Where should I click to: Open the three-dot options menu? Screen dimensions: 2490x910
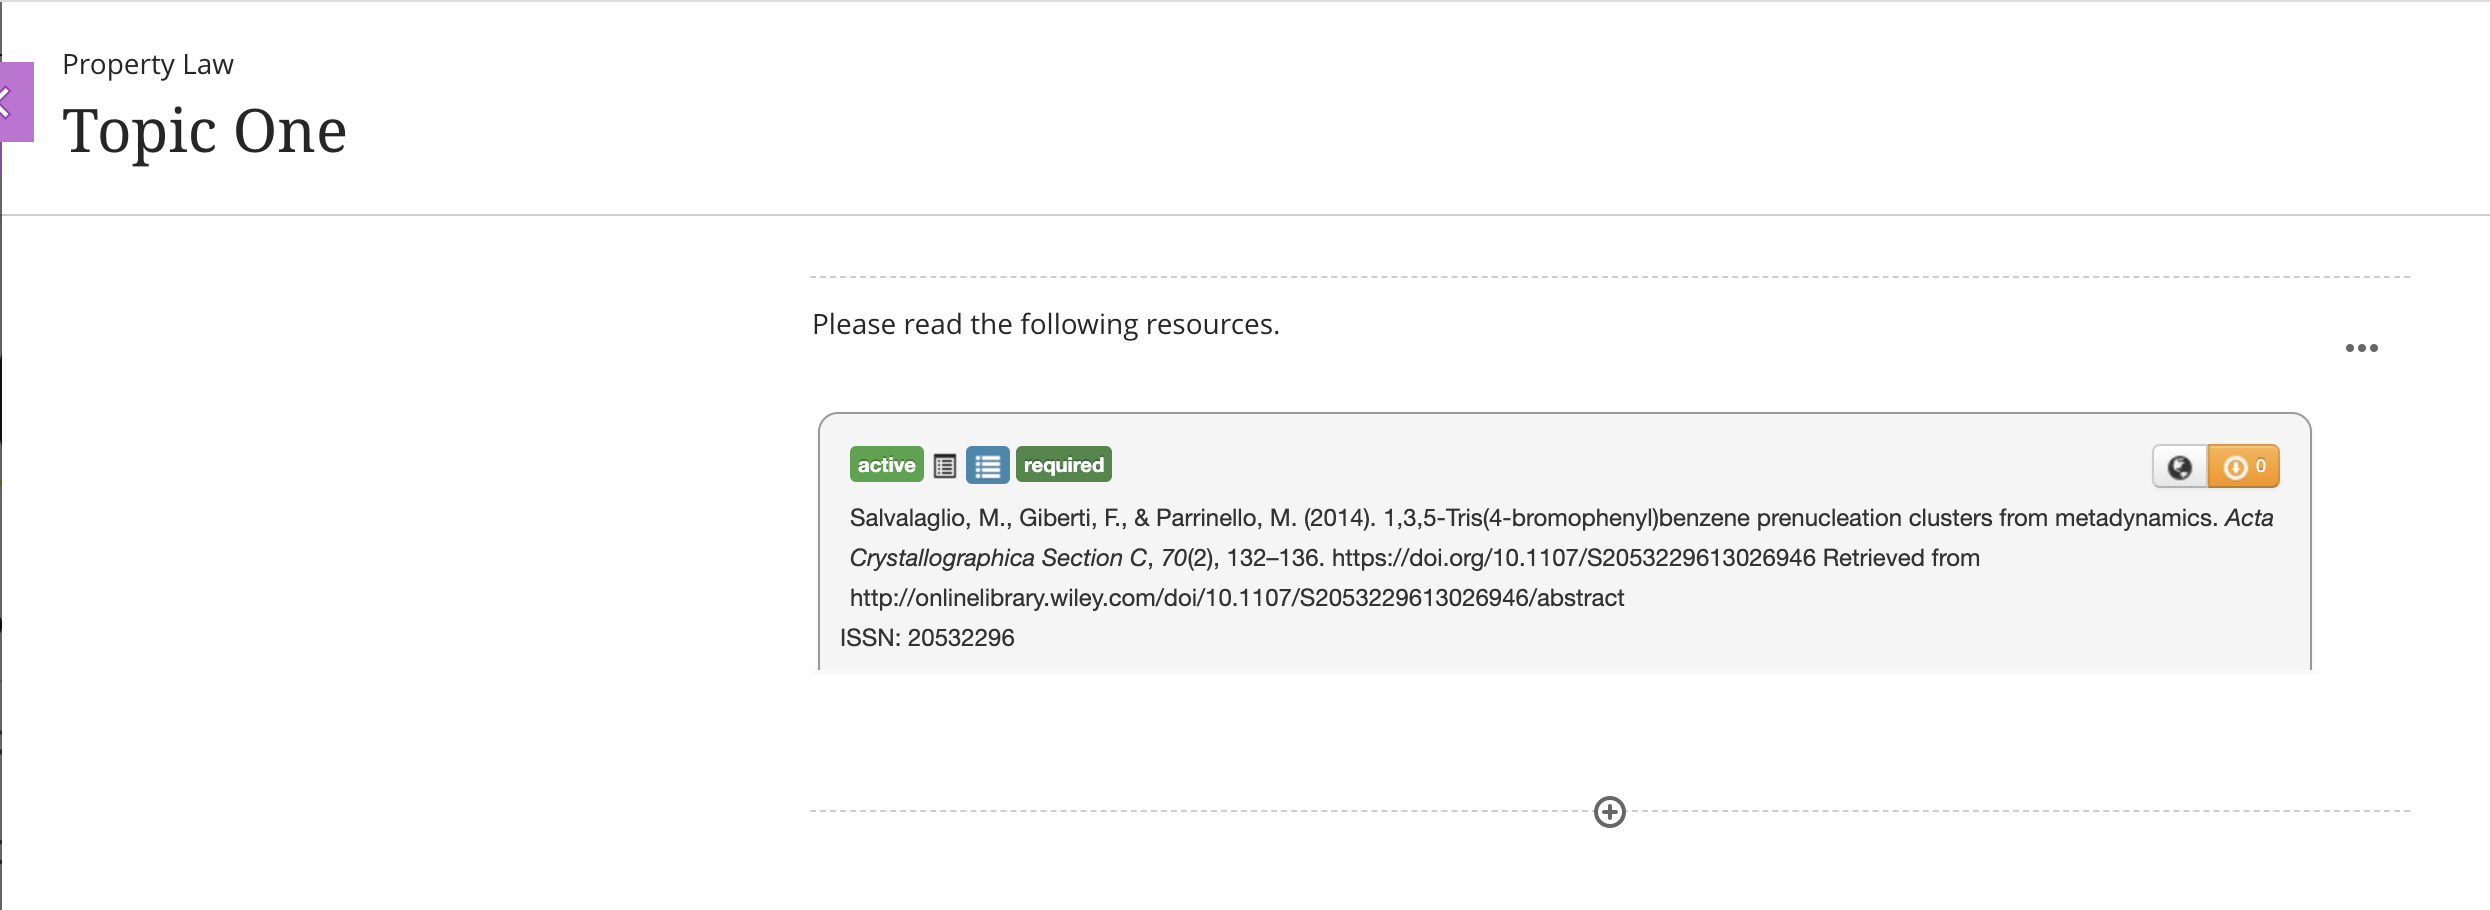point(2361,348)
